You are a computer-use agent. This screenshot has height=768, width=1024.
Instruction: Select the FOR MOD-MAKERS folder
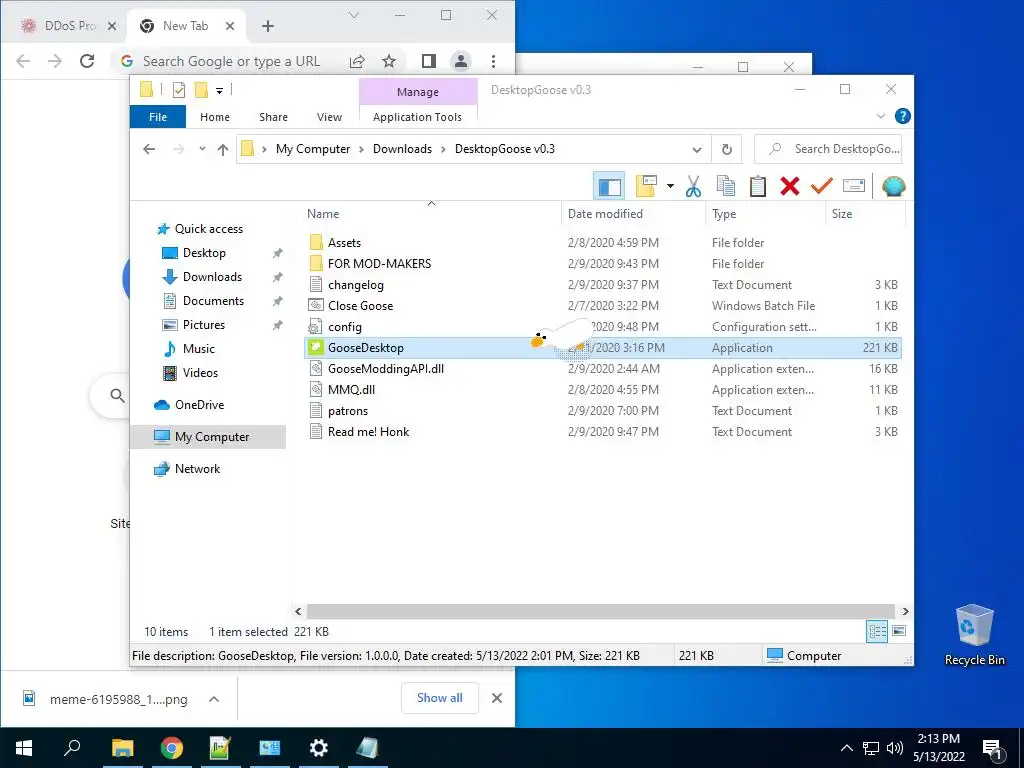pos(379,264)
